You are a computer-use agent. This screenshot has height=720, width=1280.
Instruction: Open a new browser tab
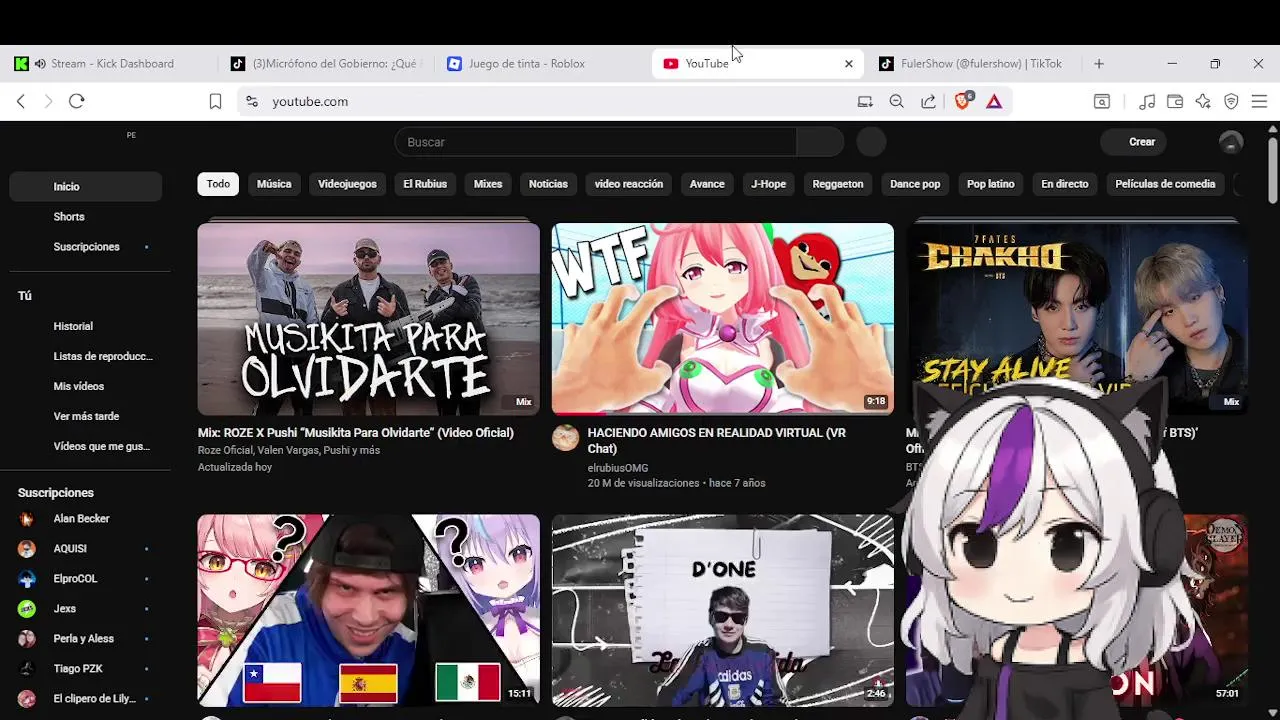click(x=1099, y=63)
